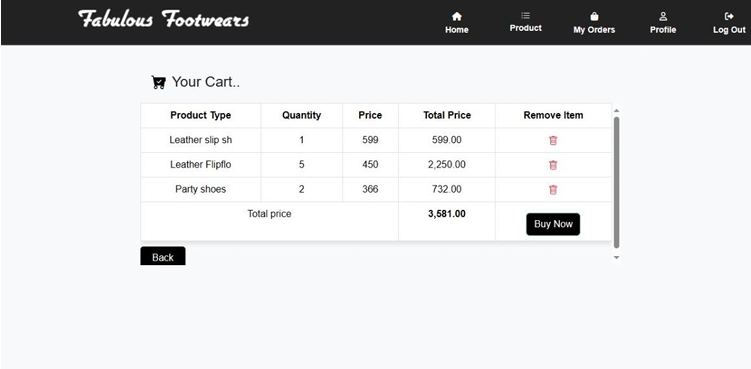Click the Home house icon

[x=456, y=17]
